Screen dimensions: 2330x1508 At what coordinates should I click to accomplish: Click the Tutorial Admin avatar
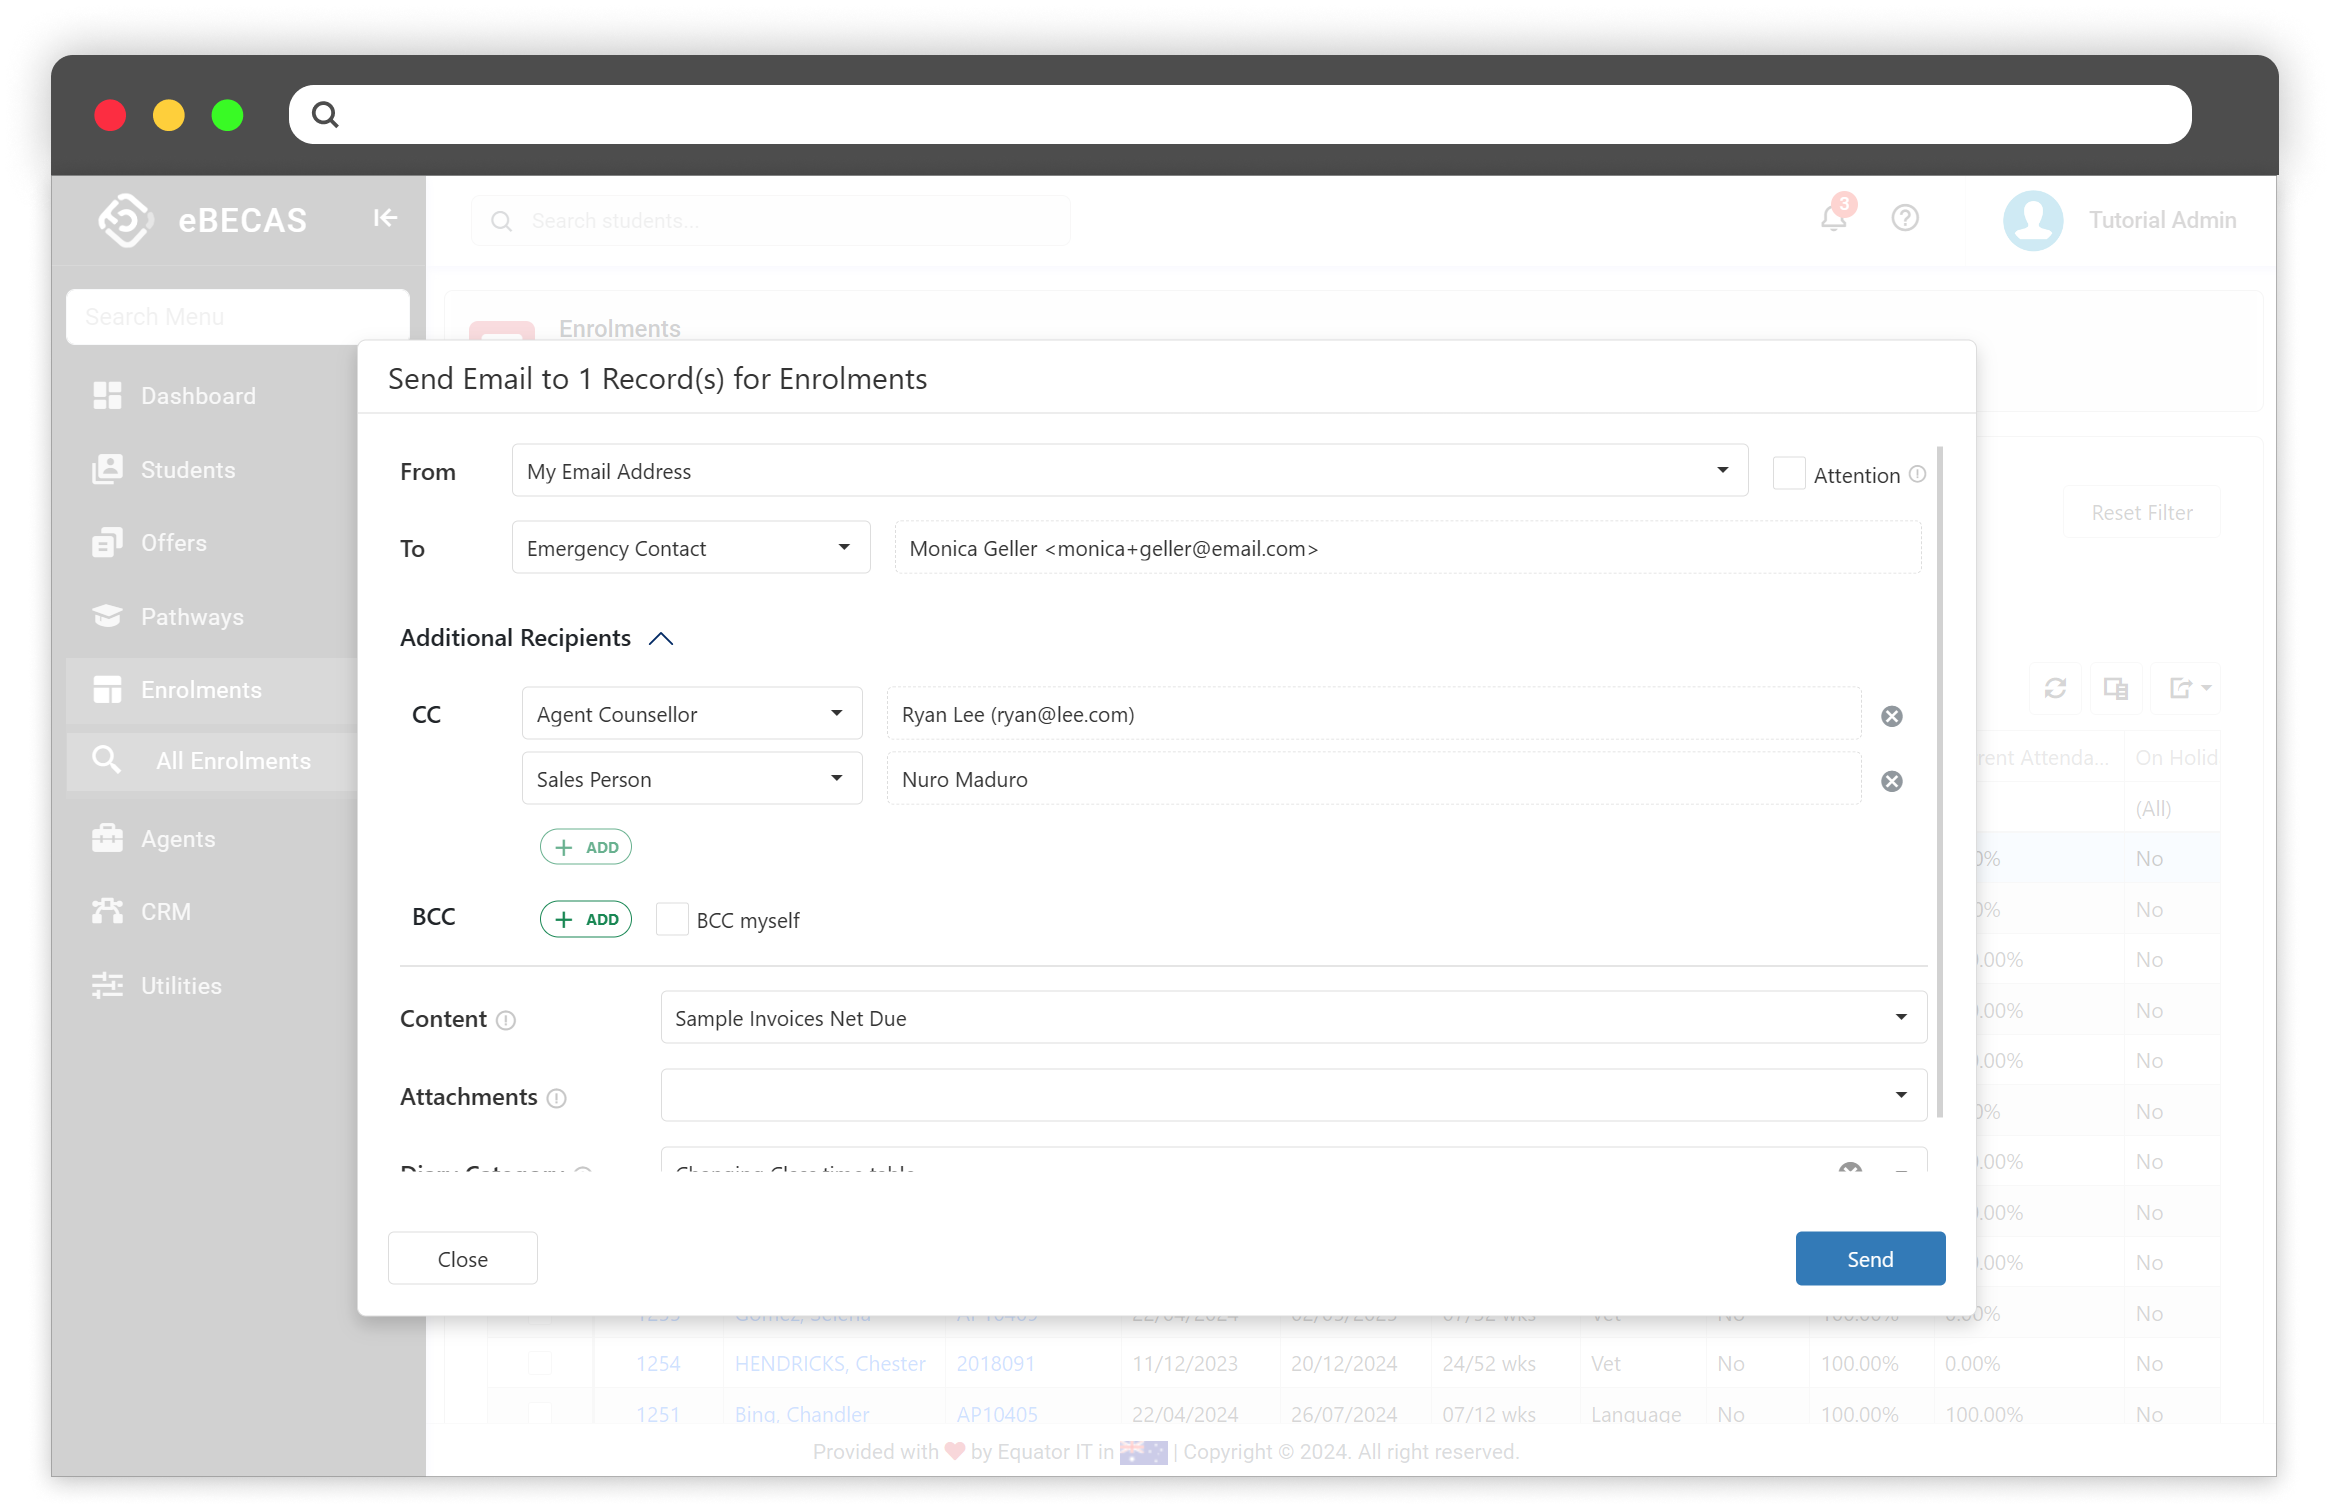click(2033, 220)
